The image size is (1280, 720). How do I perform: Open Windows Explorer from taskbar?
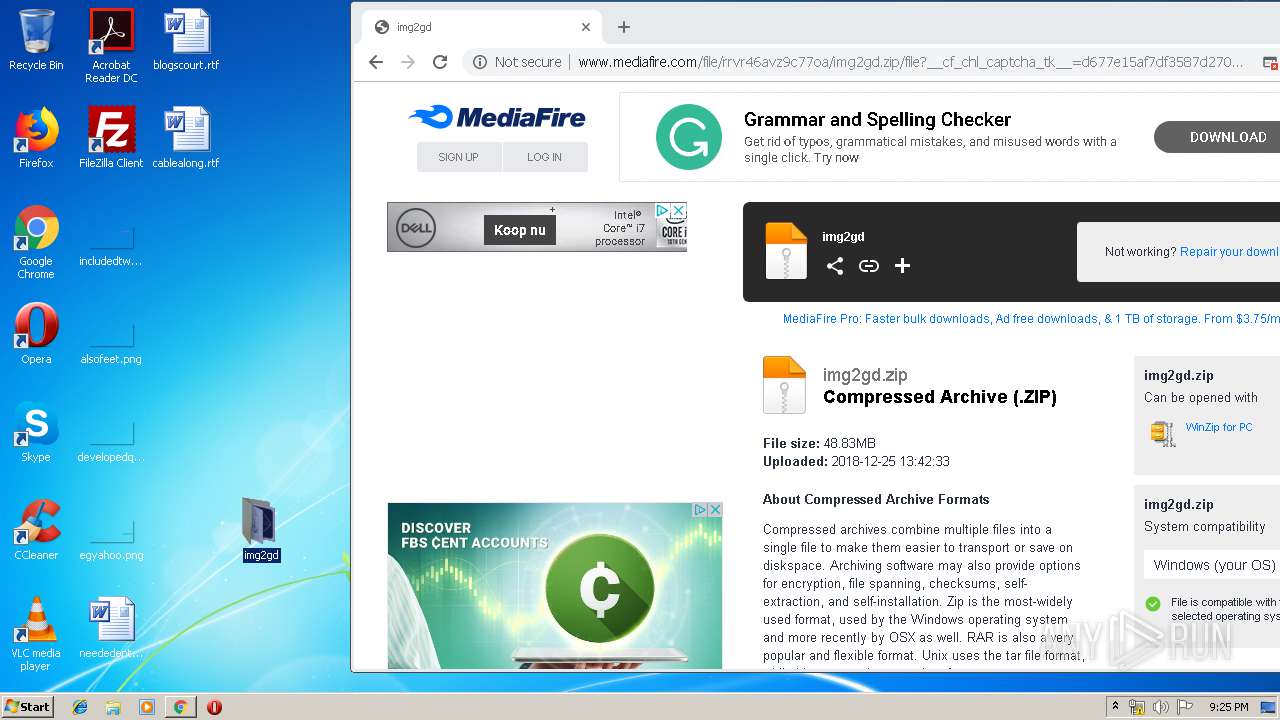click(113, 707)
